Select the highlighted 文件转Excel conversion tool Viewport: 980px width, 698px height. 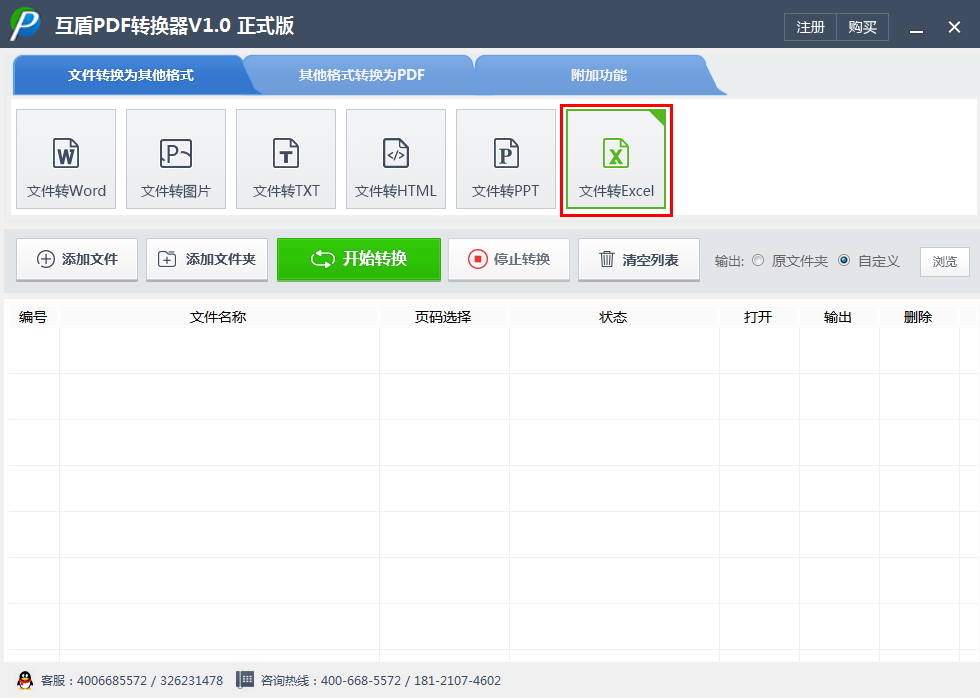coord(616,158)
